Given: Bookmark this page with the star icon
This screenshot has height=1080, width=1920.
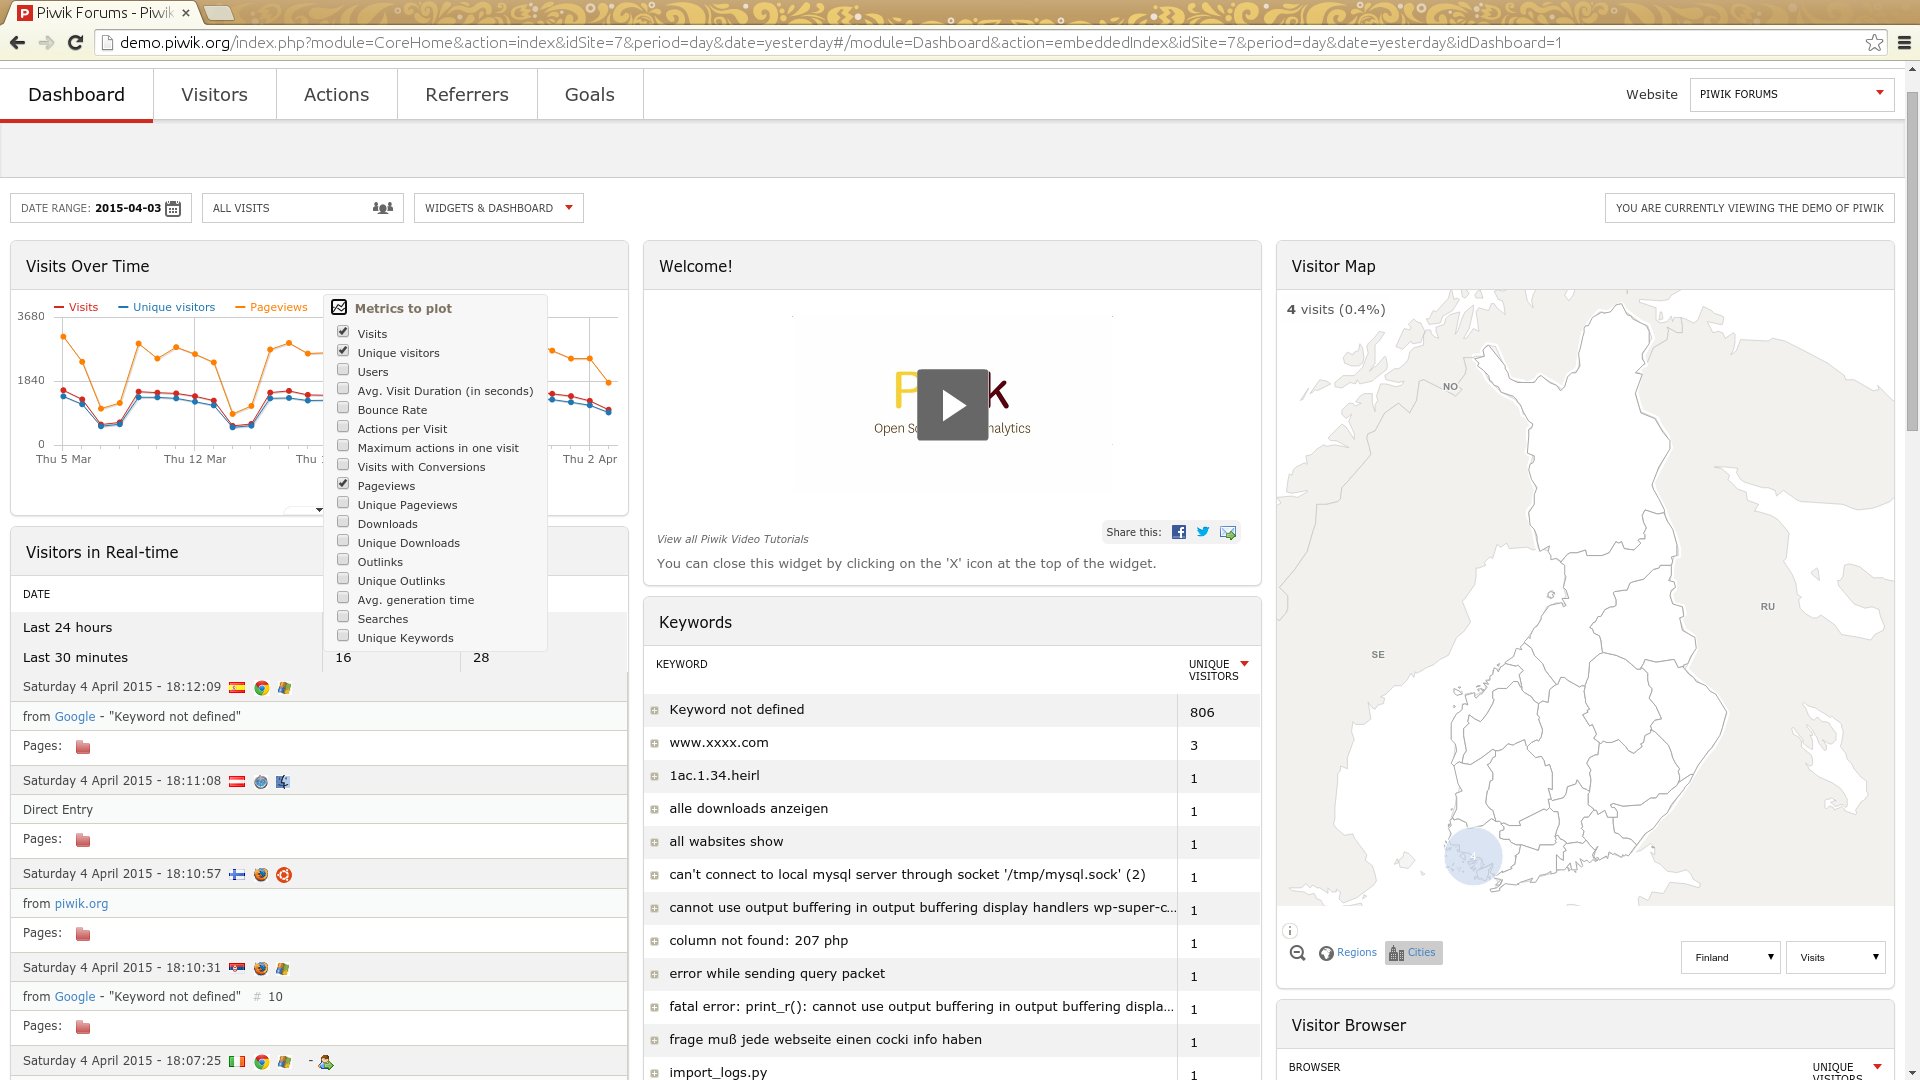Looking at the screenshot, I should click(1874, 42).
